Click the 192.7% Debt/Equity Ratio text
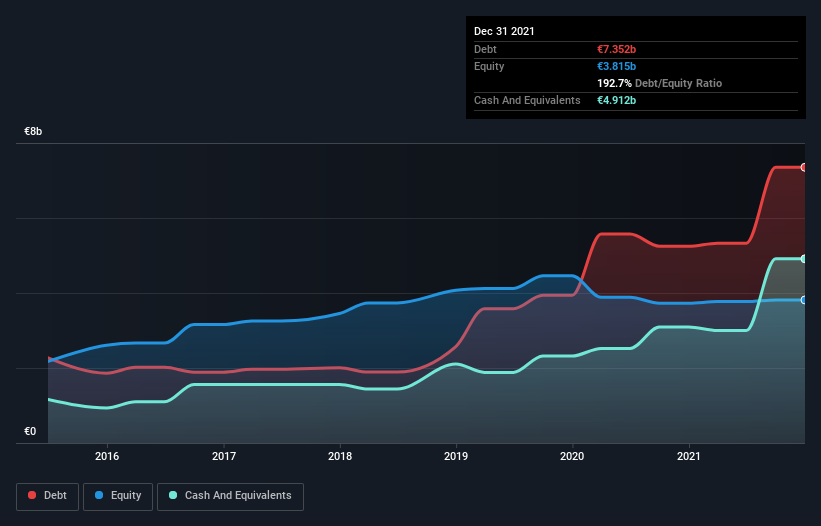821x526 pixels. coord(659,83)
